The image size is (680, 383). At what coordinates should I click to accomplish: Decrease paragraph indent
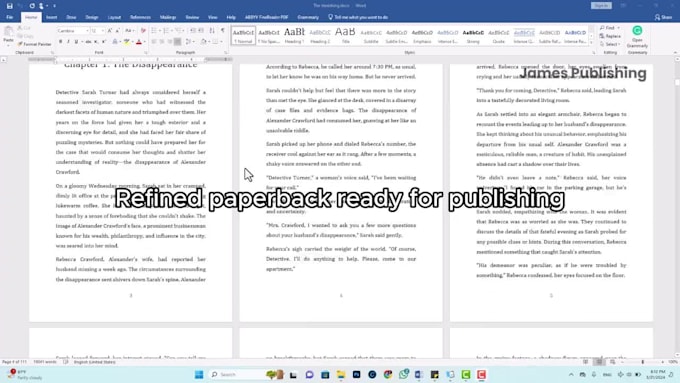pyautogui.click(x=193, y=31)
